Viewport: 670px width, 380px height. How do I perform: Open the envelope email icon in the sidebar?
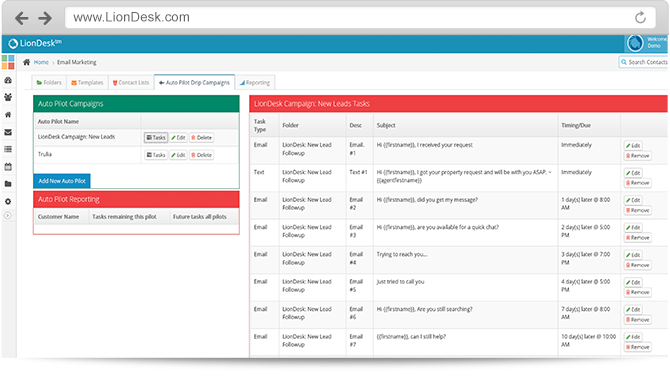(8, 132)
